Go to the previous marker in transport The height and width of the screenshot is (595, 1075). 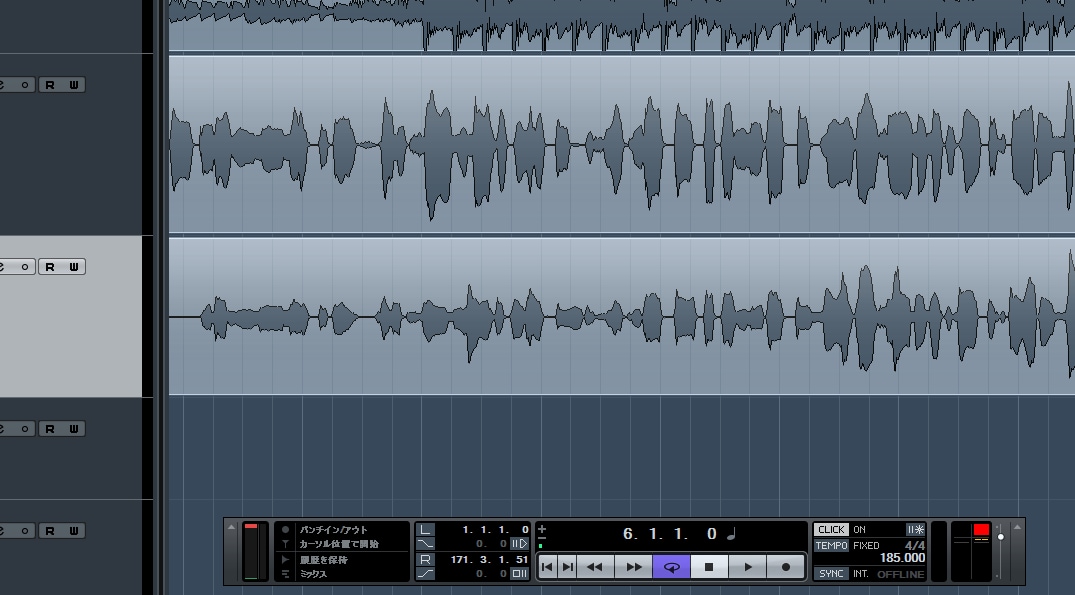tap(547, 567)
